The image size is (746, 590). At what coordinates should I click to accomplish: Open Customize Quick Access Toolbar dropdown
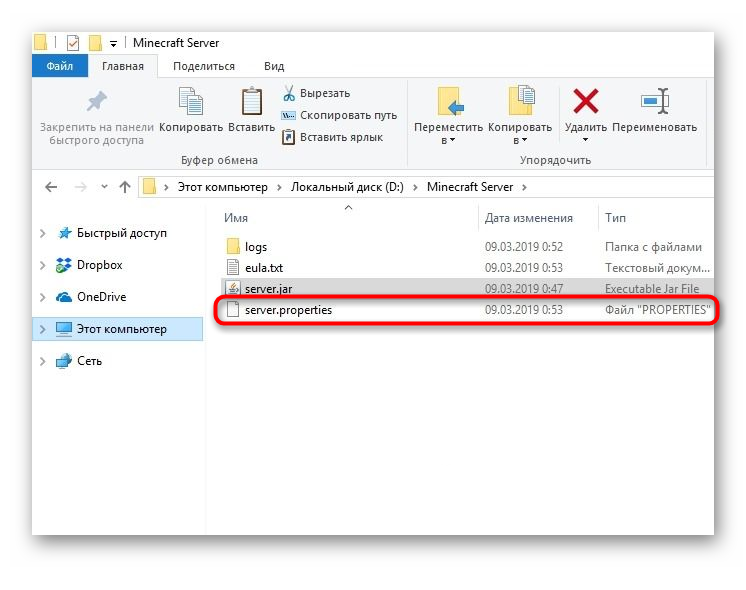tap(113, 44)
